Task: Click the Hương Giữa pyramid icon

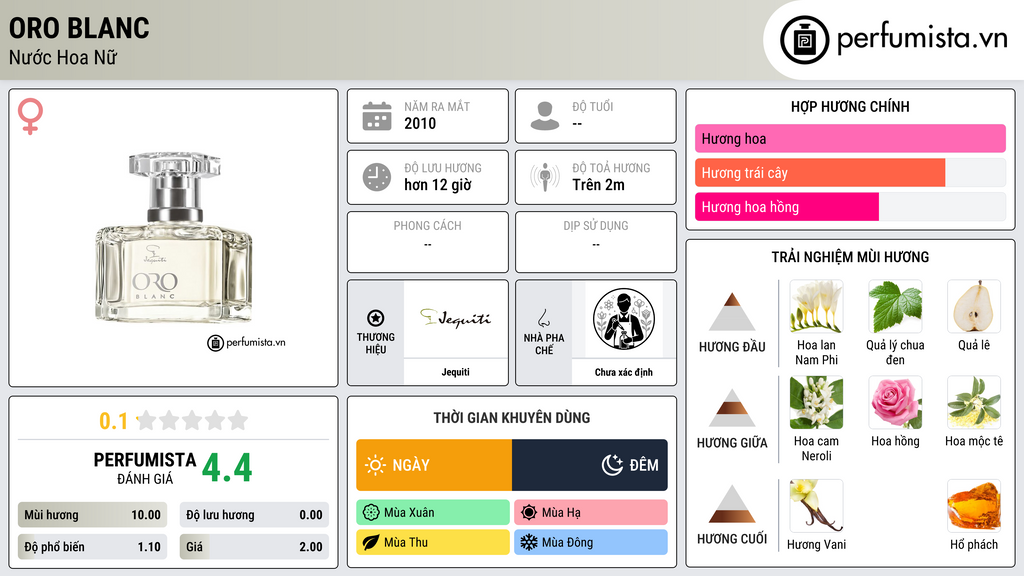Action: [732, 408]
